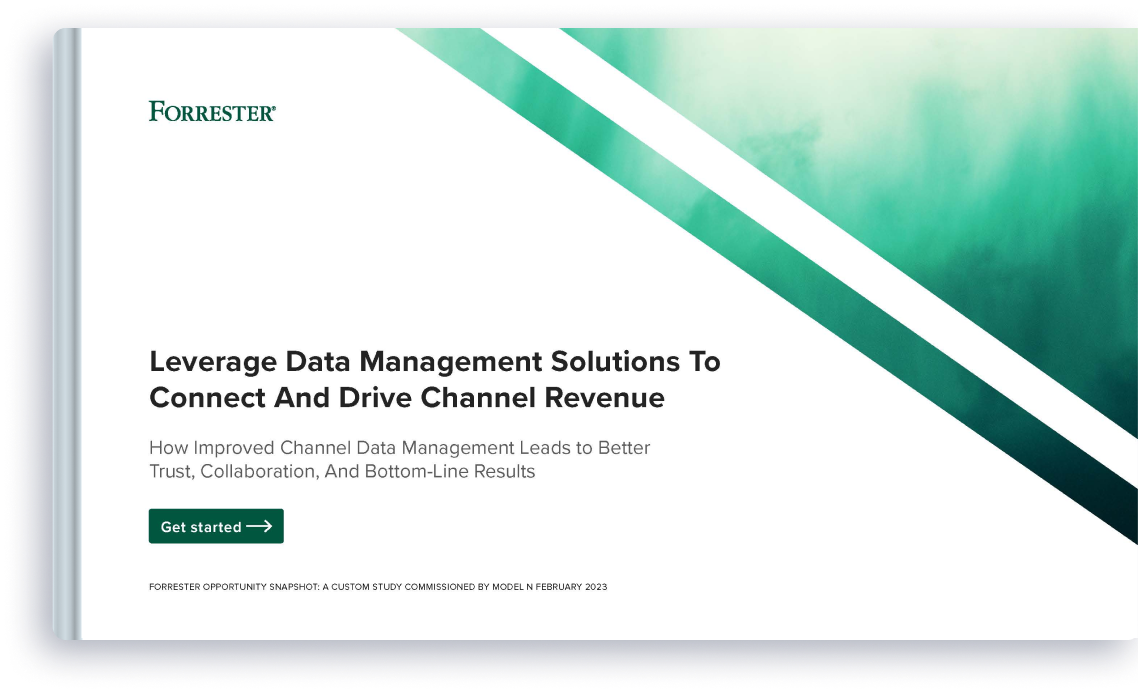1138x692 pixels.
Task: Click the registered trademark symbol beside Forrester
Action: [274, 105]
